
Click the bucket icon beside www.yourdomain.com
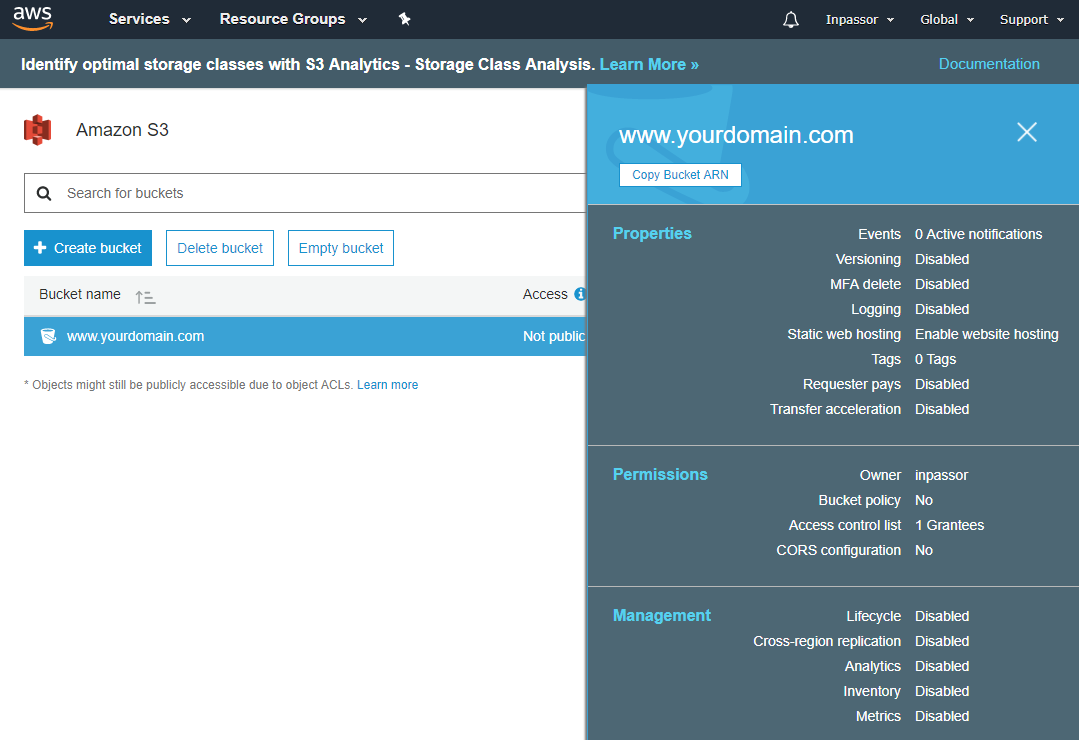click(48, 336)
